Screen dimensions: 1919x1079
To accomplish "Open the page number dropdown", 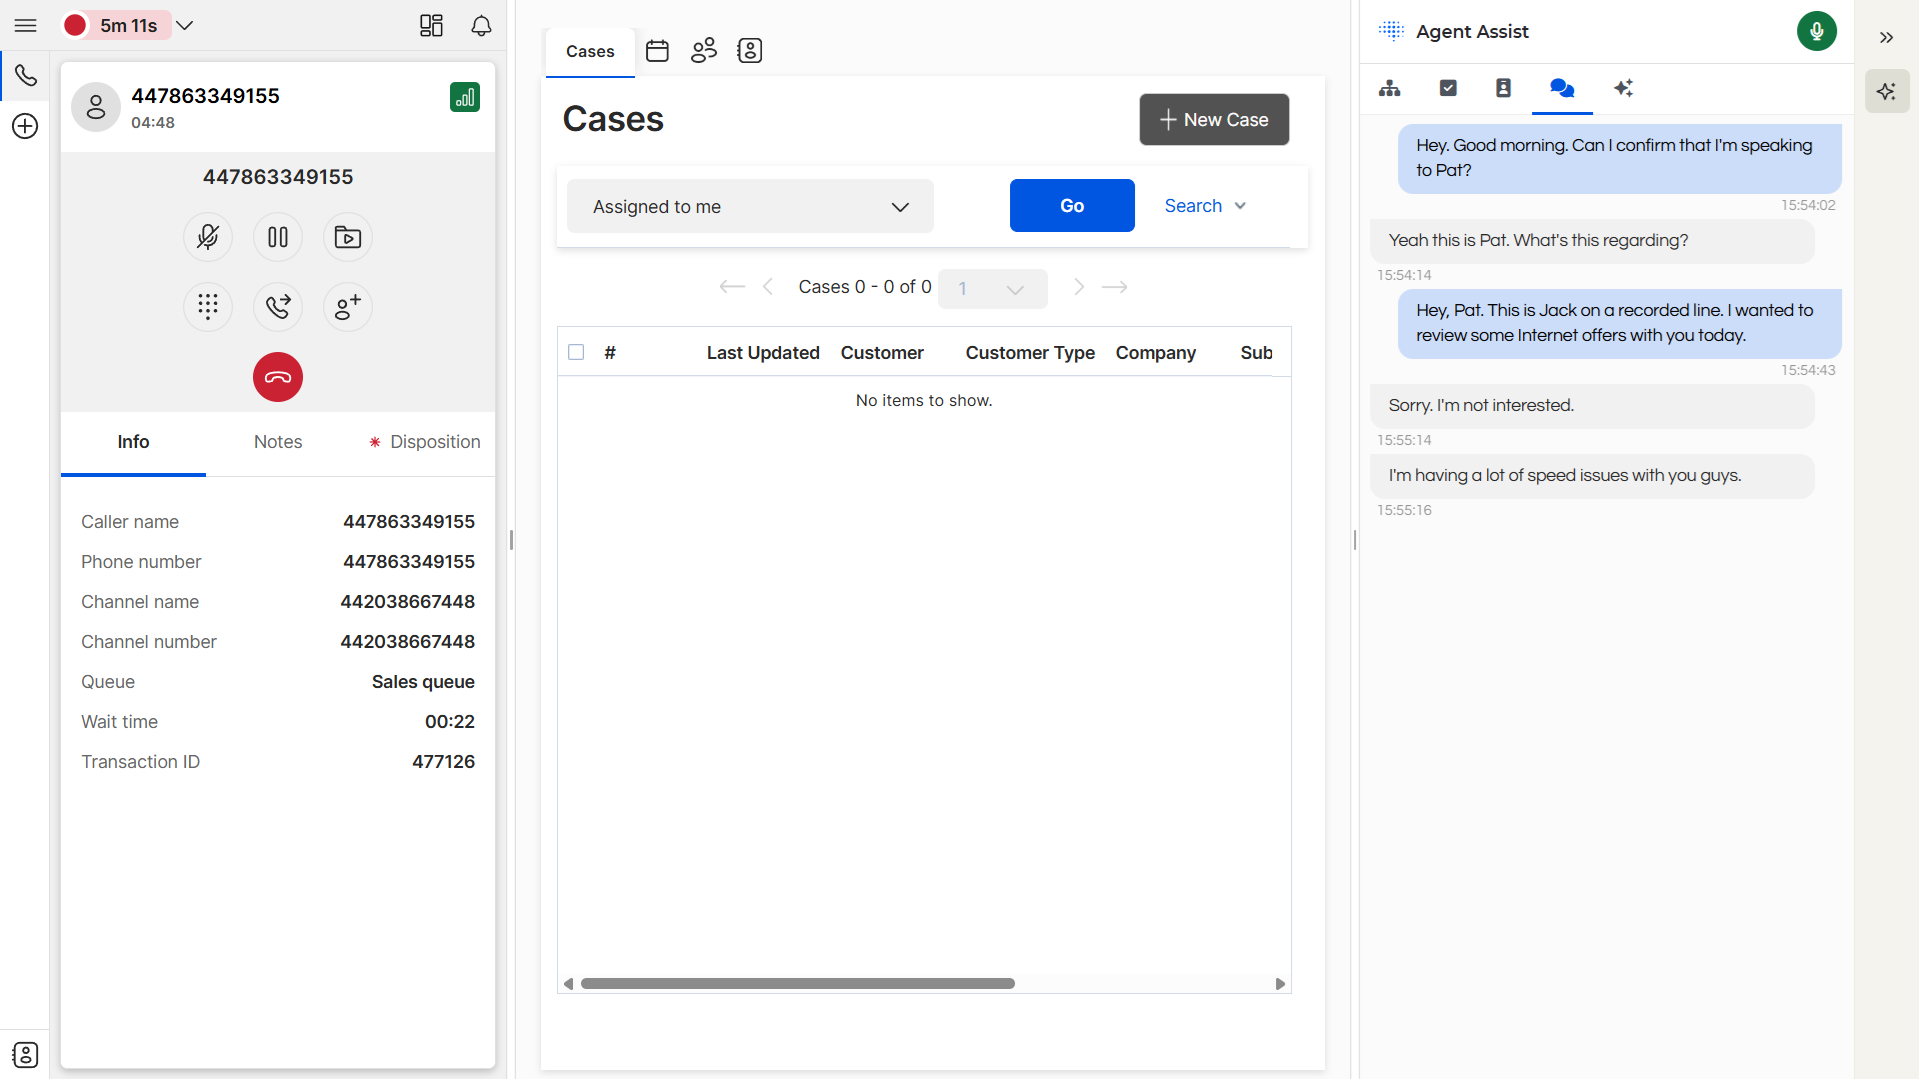I will (993, 289).
